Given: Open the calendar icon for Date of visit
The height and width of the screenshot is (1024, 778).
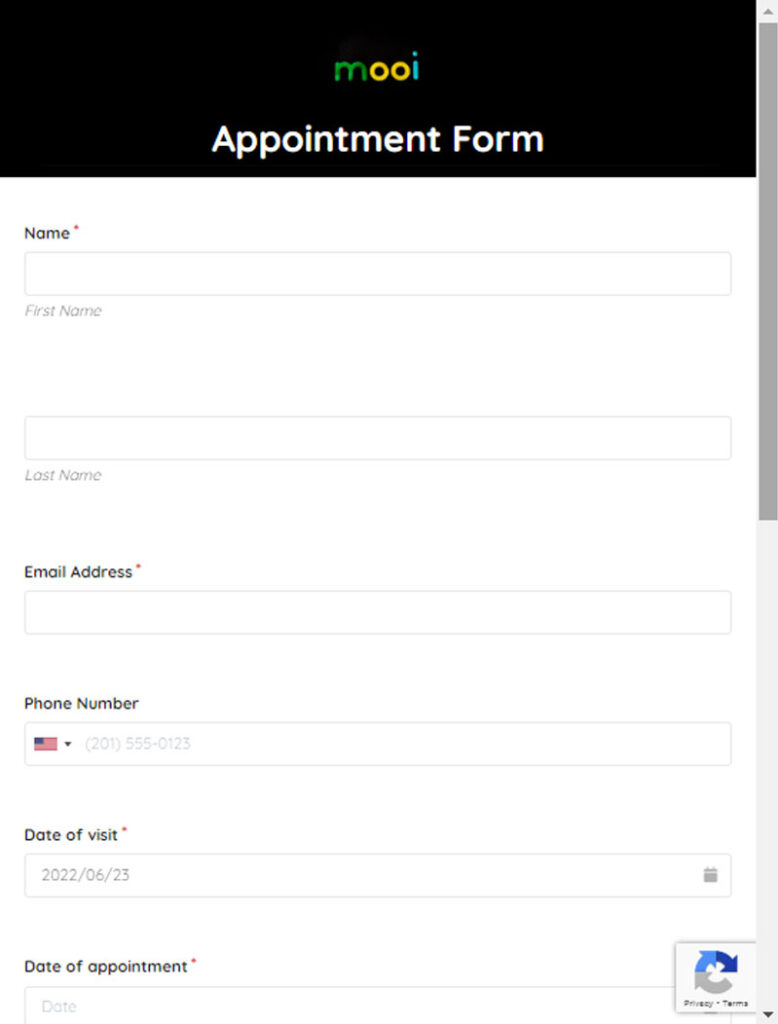Looking at the screenshot, I should tap(710, 874).
